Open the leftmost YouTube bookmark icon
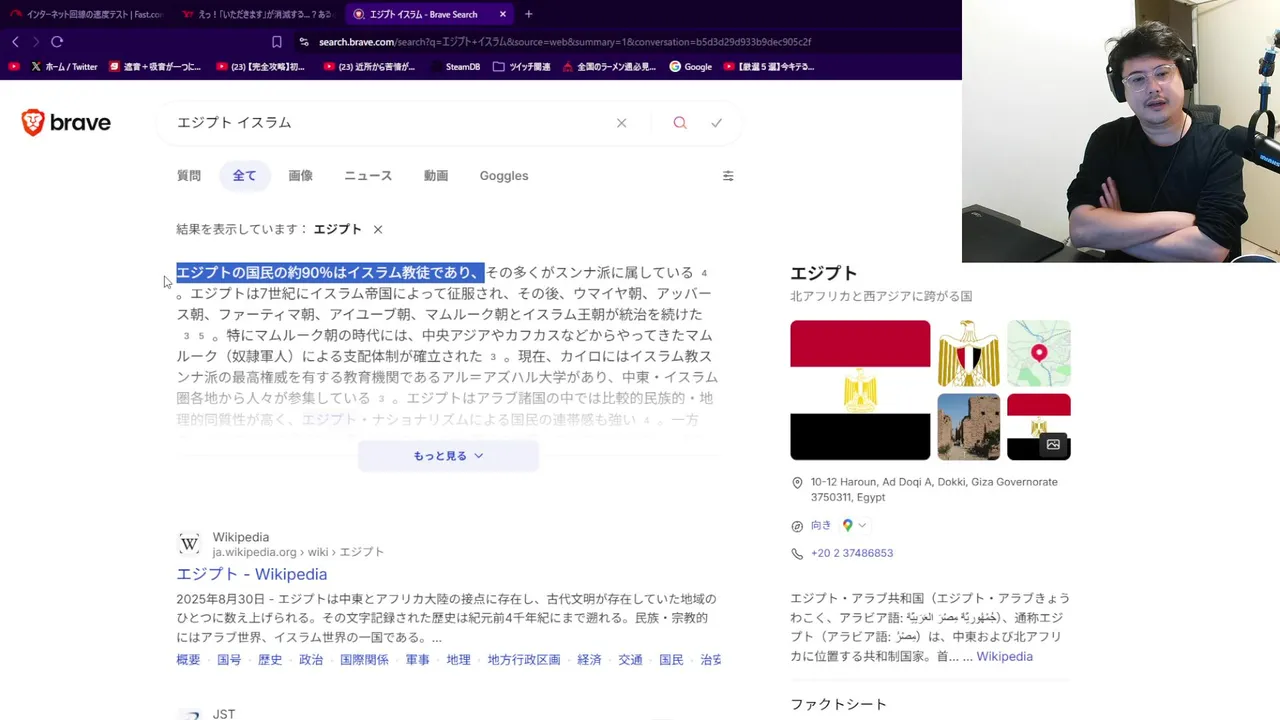 pyautogui.click(x=14, y=67)
